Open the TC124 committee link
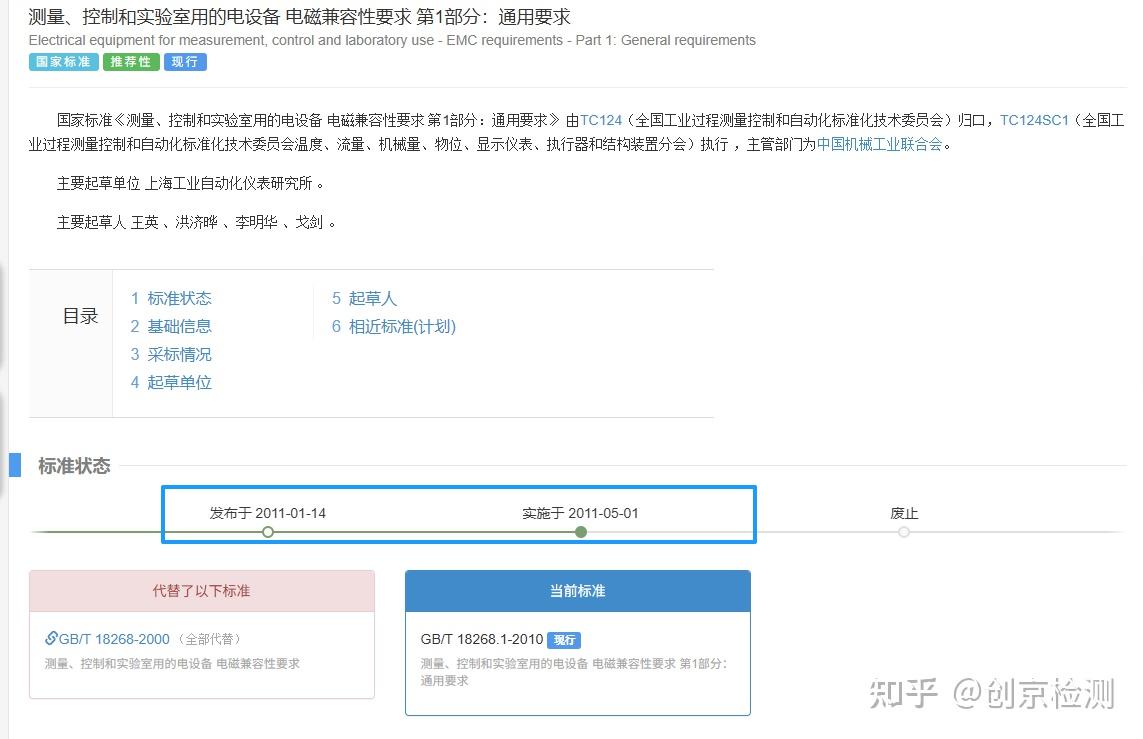 pos(601,119)
